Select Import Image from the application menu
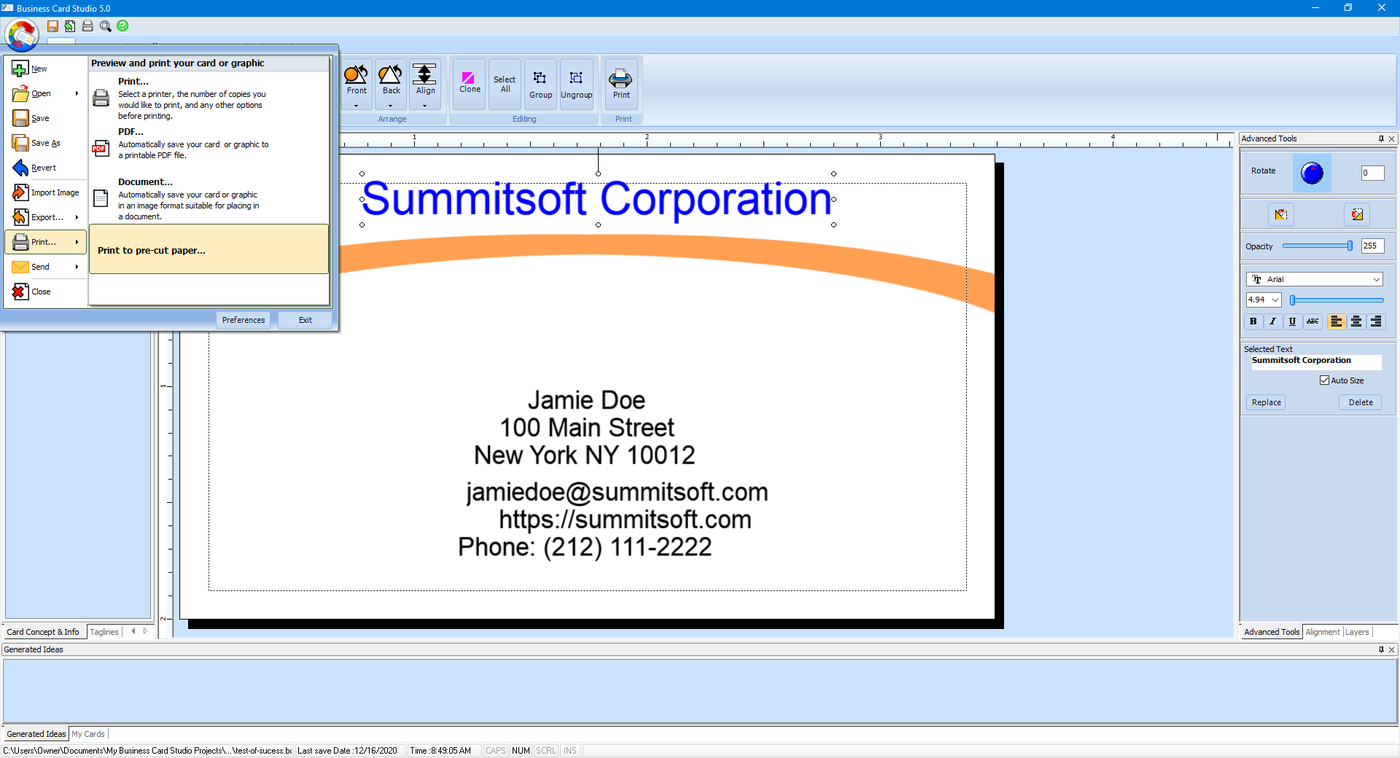This screenshot has height=758, width=1400. 45,193
